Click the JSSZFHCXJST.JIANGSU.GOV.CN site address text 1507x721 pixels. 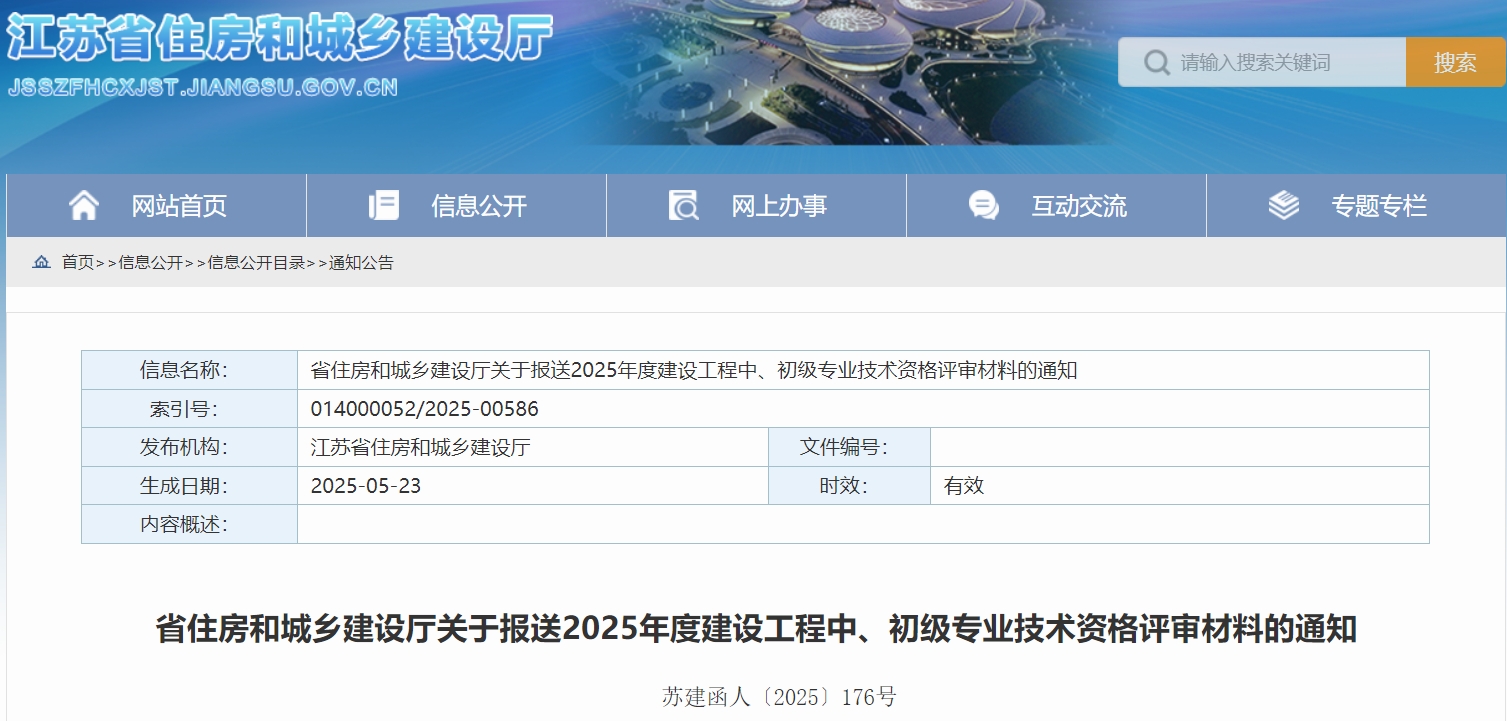203,87
